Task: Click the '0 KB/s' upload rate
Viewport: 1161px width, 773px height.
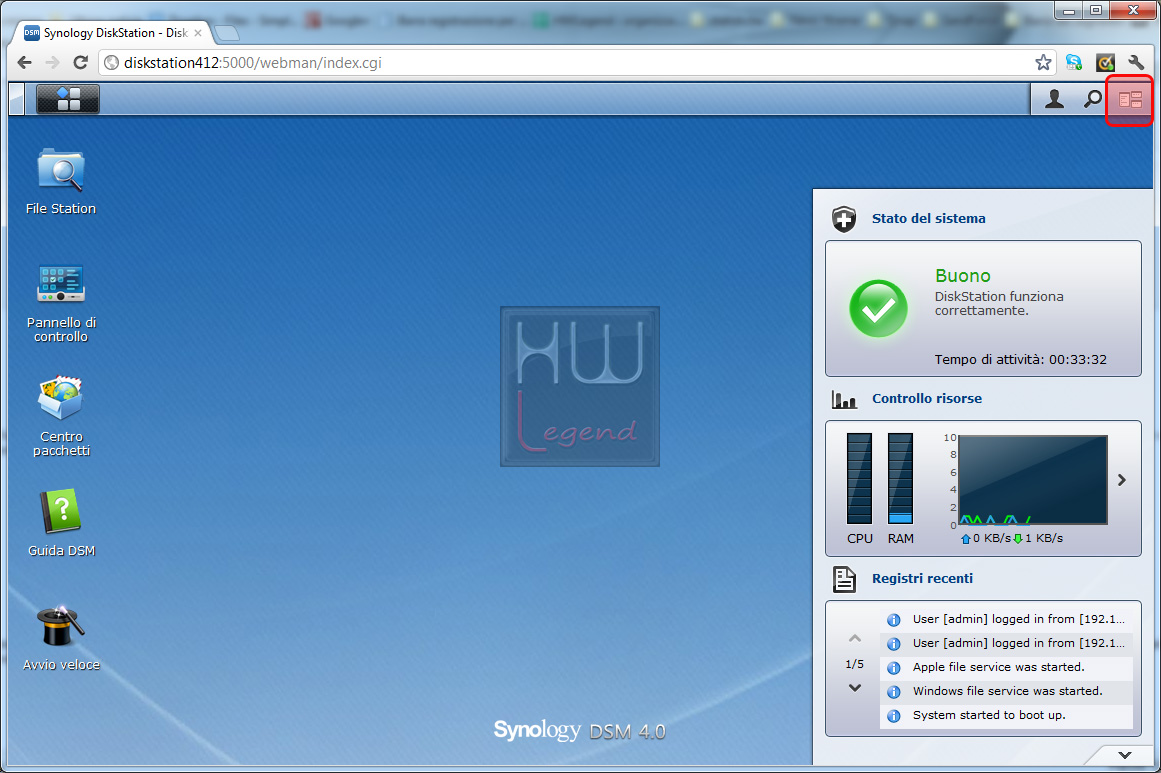Action: coord(991,538)
